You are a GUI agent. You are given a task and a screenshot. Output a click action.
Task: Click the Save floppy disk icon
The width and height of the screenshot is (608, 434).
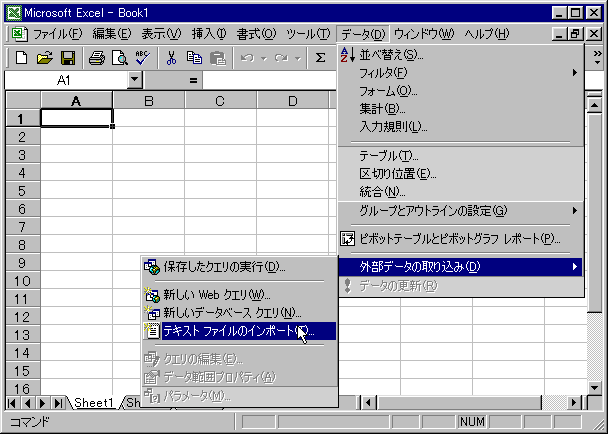68,58
